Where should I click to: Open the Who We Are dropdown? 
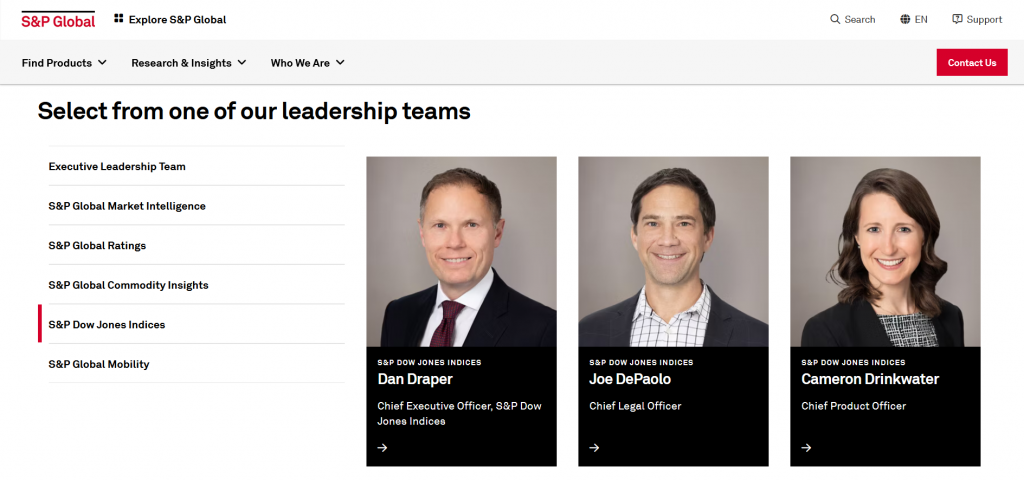pyautogui.click(x=307, y=63)
